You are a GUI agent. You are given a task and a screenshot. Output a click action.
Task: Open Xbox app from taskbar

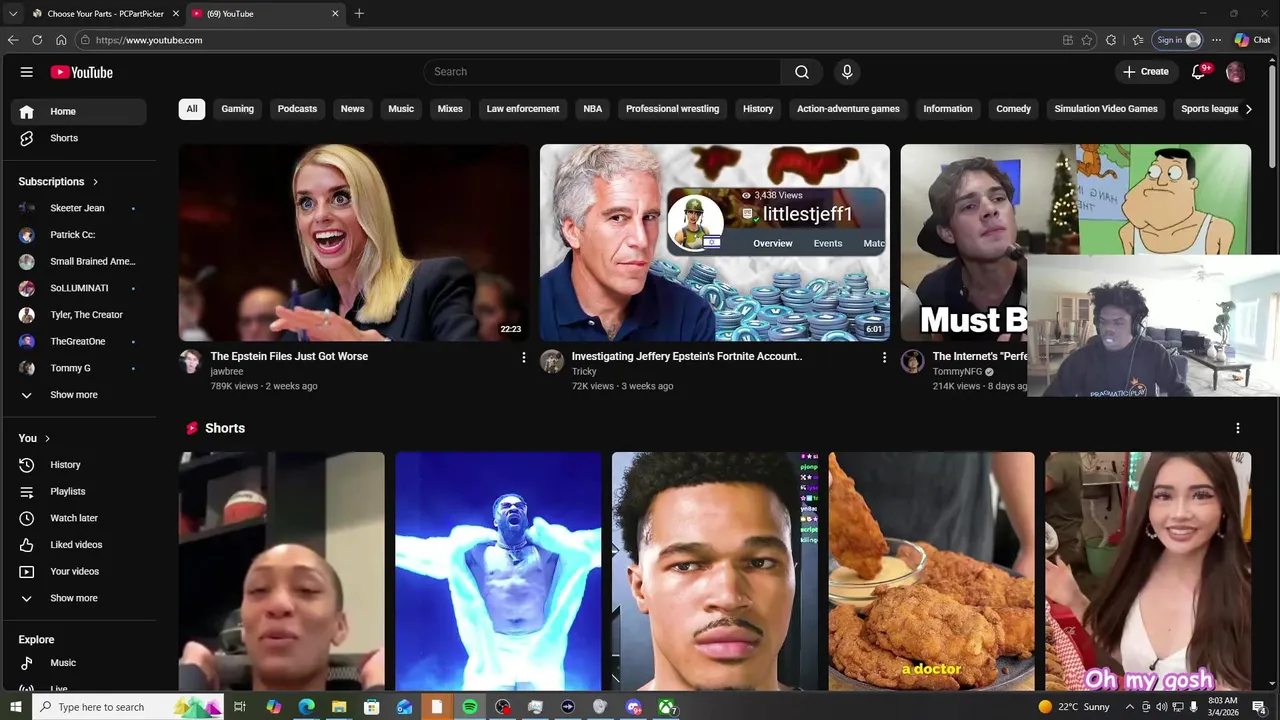tap(666, 707)
